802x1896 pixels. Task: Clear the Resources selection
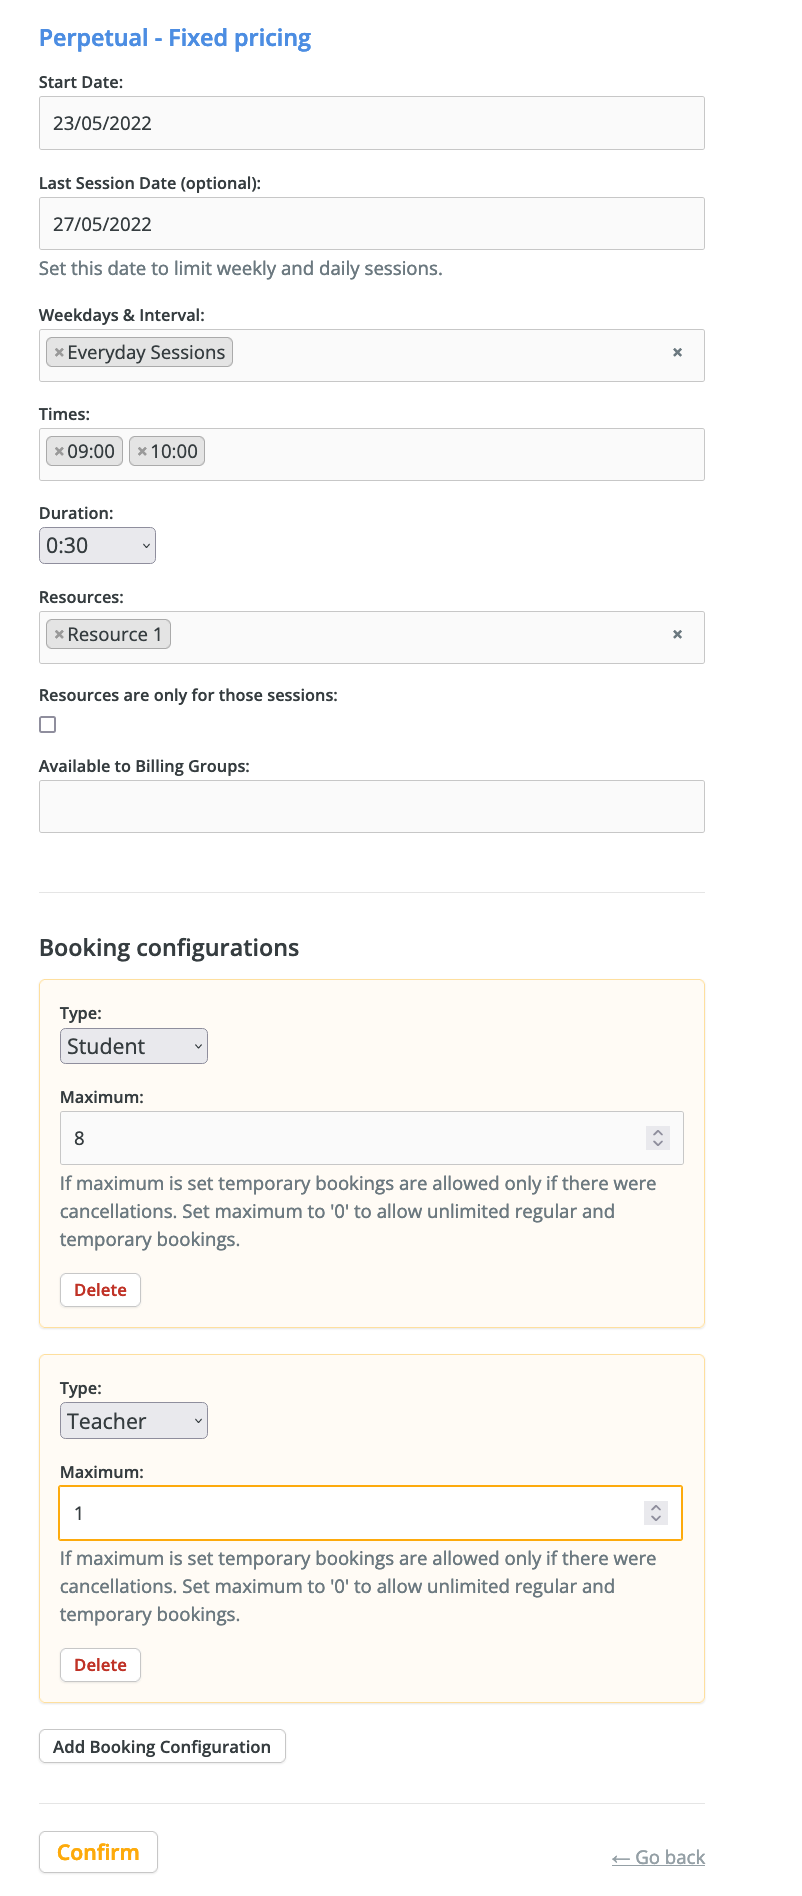677,634
